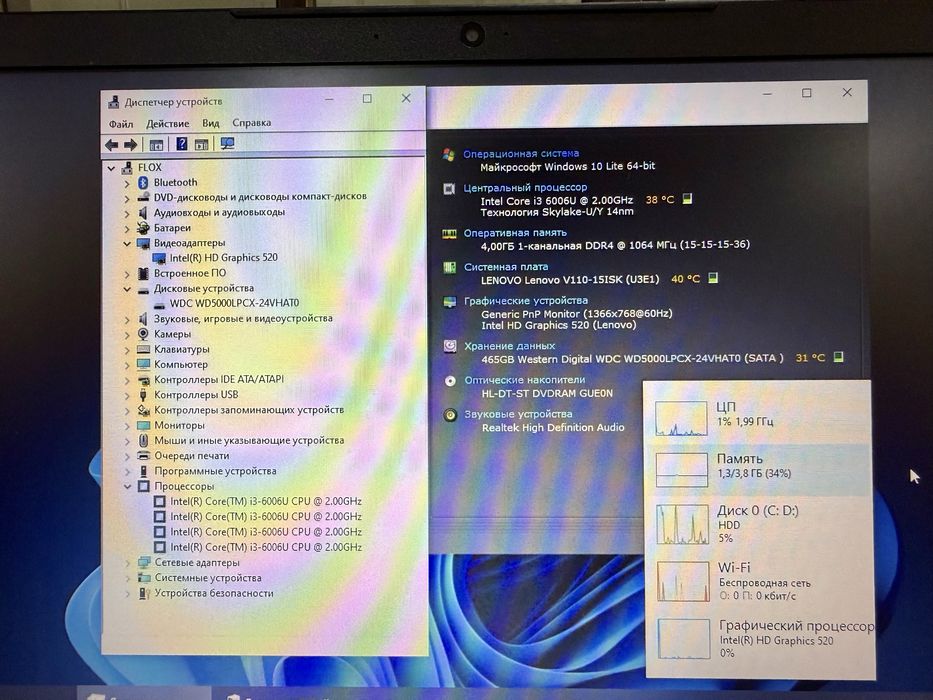Select the Очереди печати printer icon
This screenshot has height=700, width=933.
point(143,456)
